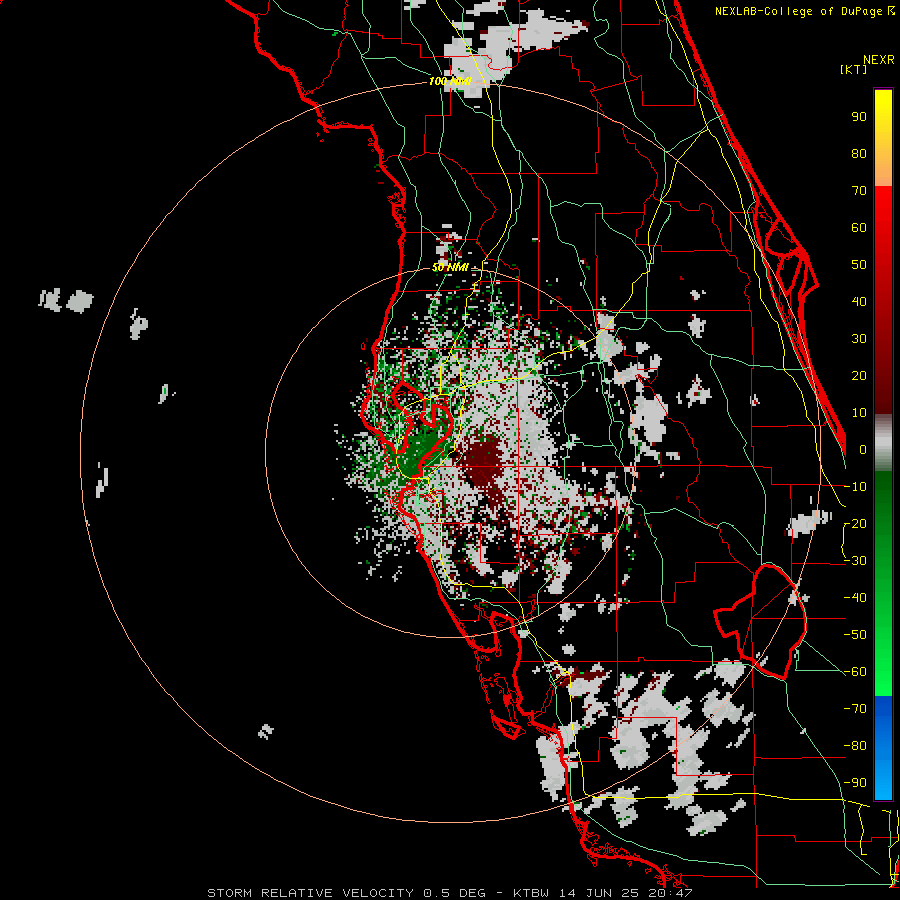
Task: Click the 100 NMI range ring label
Action: coord(450,82)
